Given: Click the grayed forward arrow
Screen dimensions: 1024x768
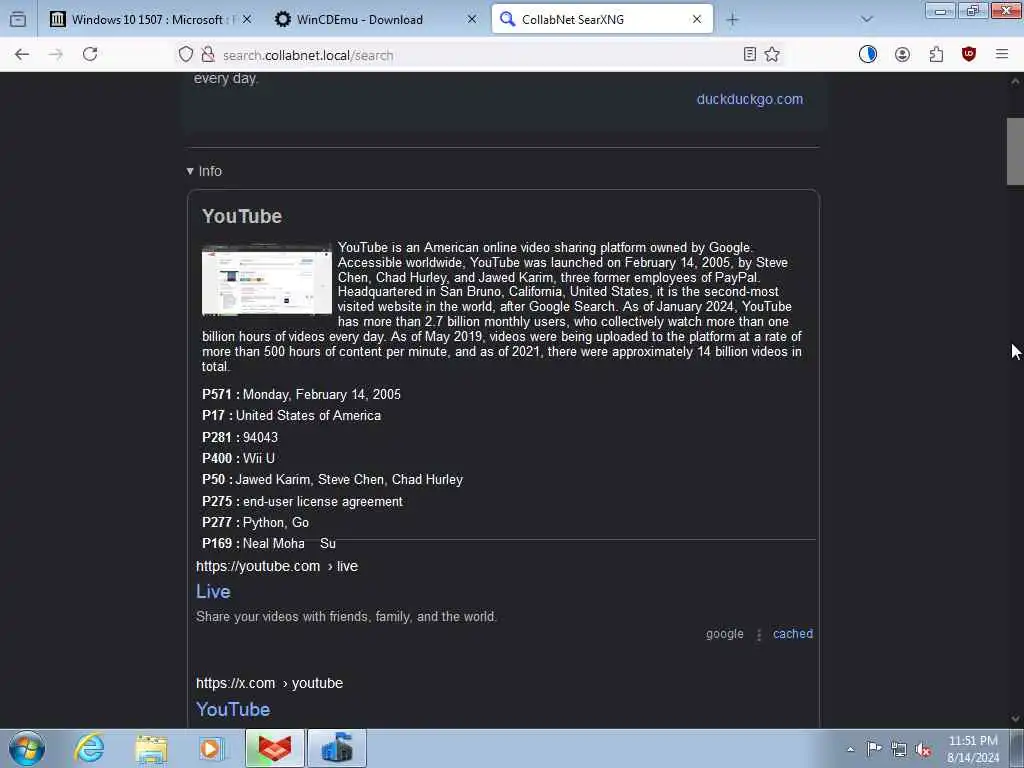Looking at the screenshot, I should pos(56,55).
